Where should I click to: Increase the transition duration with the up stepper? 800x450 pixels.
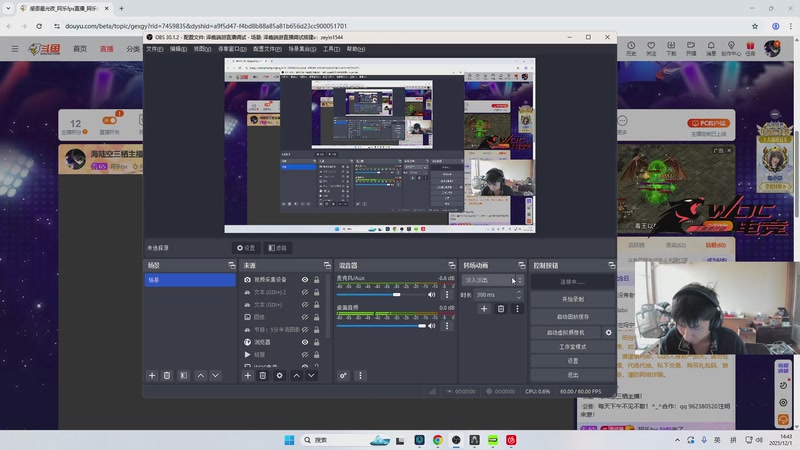519,292
